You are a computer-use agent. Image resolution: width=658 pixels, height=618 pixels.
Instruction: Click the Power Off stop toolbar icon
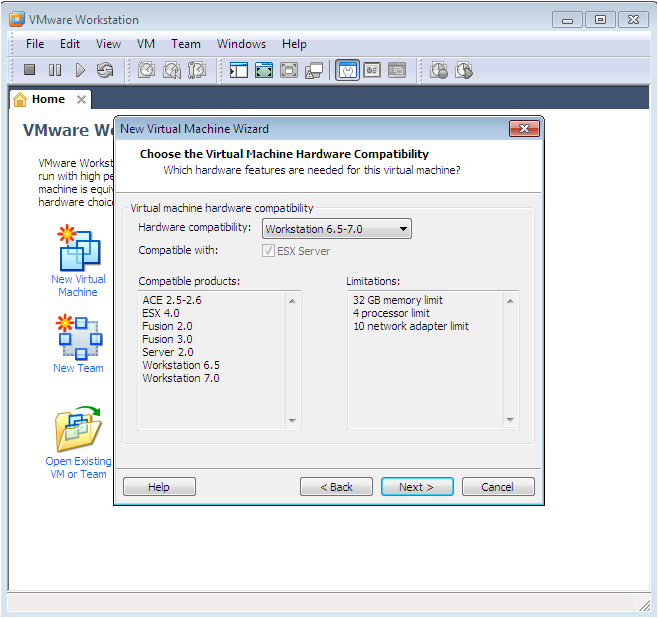coord(29,70)
